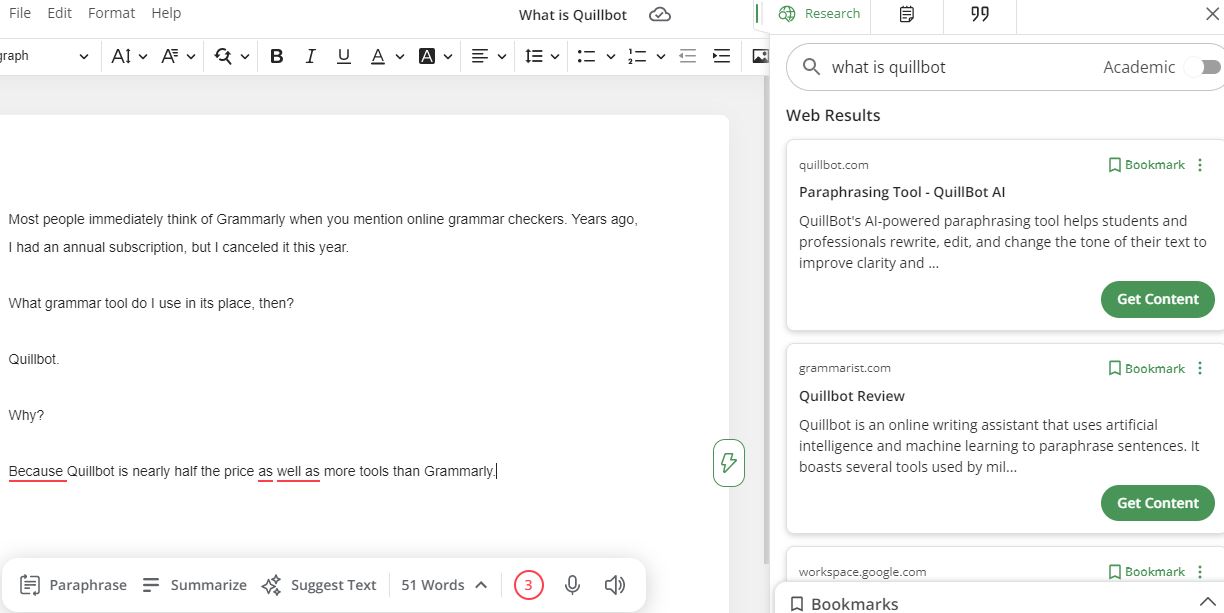Click the cloud sync icon beside document title
Viewport: 1224px width, 613px height.
[x=659, y=15]
